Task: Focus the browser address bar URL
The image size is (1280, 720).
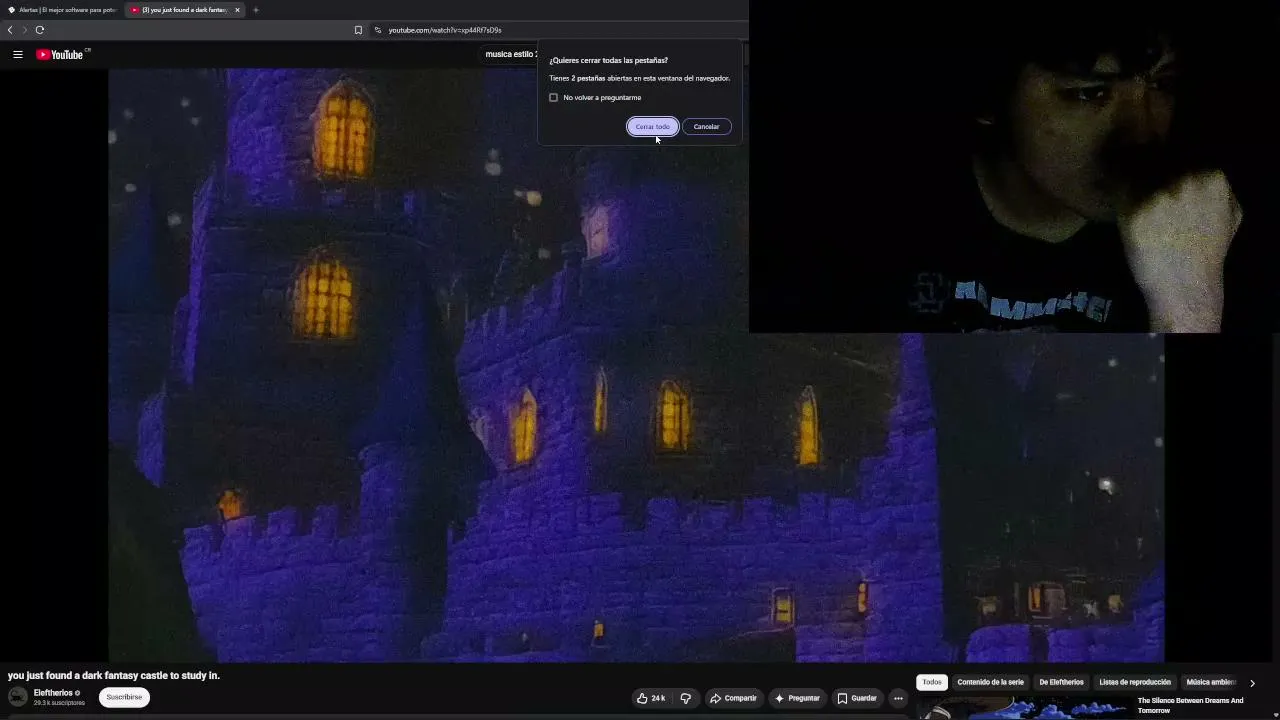Action: [x=444, y=30]
